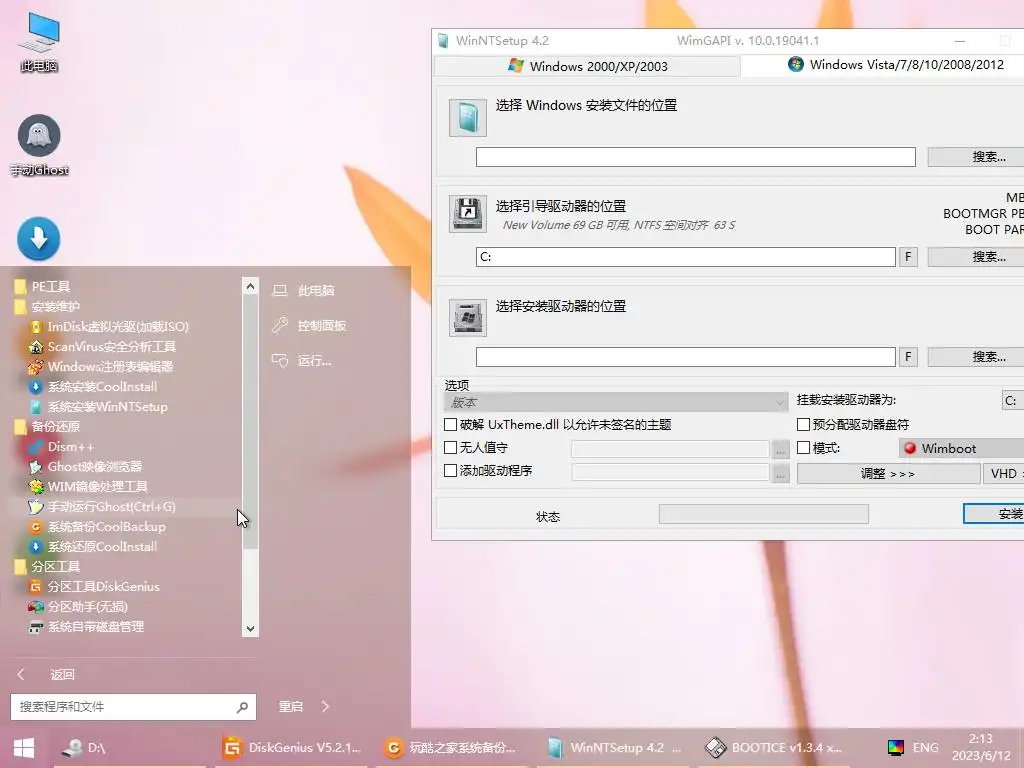Select 手动运行Ghost(Ctrl+G) in the menu
This screenshot has height=768, width=1024.
click(111, 507)
